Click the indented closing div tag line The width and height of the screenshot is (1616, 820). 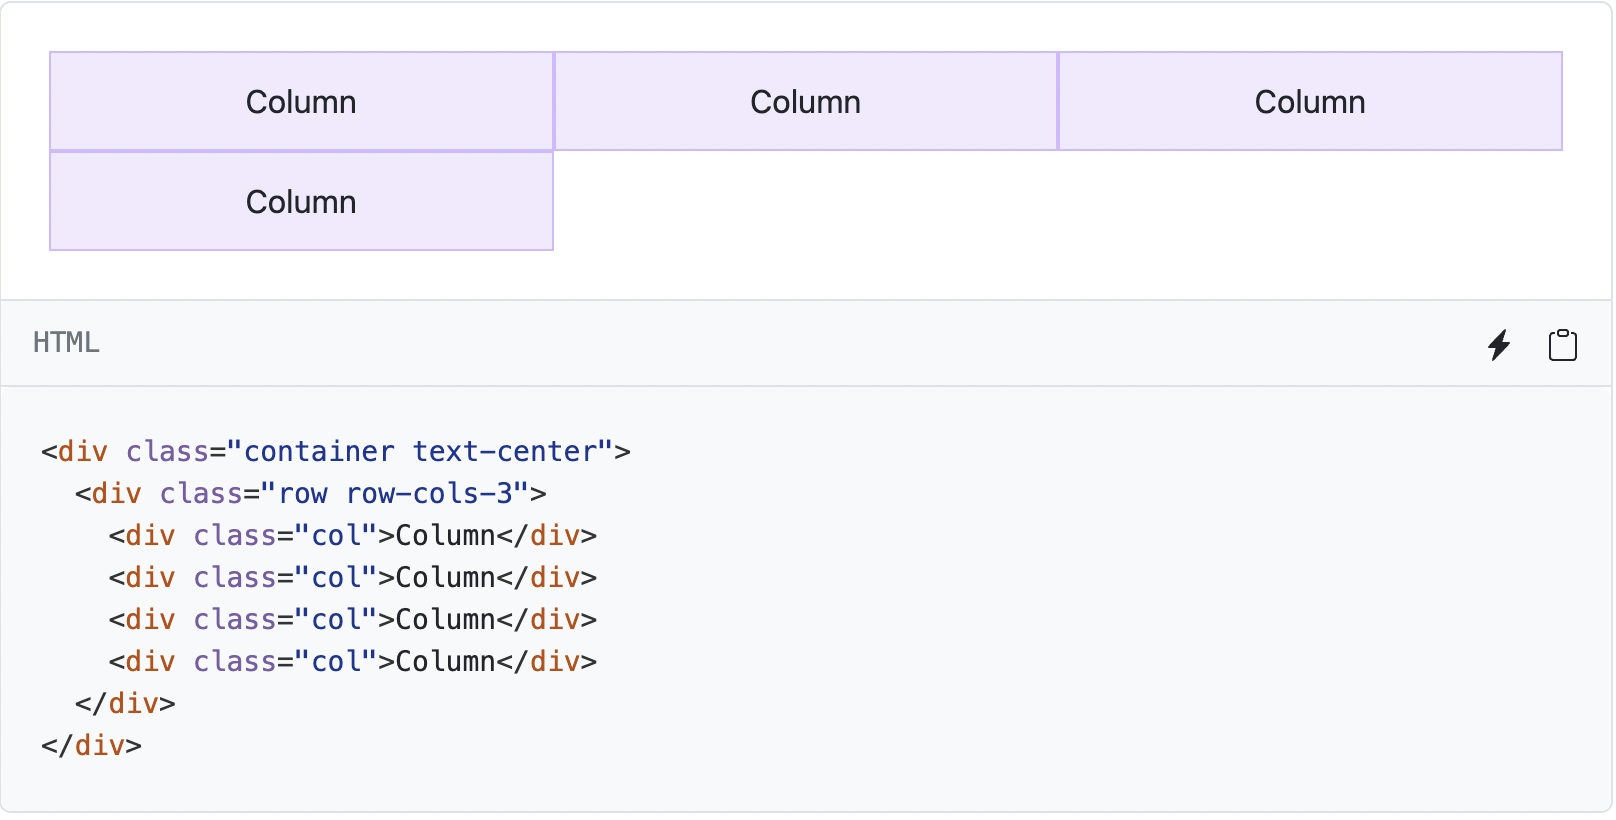pyautogui.click(x=125, y=704)
